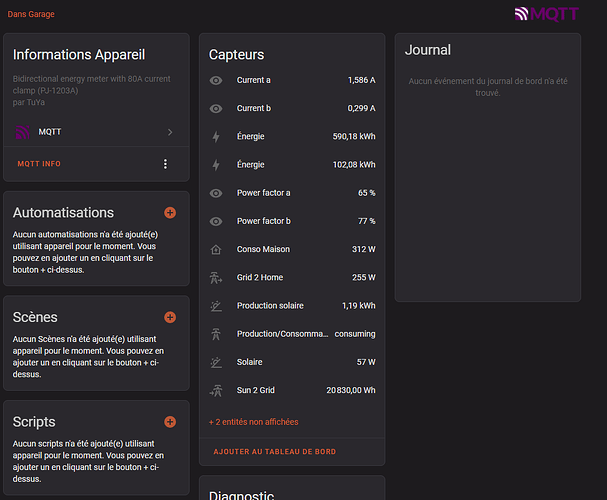Click the eye icon beside Power factor b
This screenshot has height=500, width=607.
pos(216,221)
